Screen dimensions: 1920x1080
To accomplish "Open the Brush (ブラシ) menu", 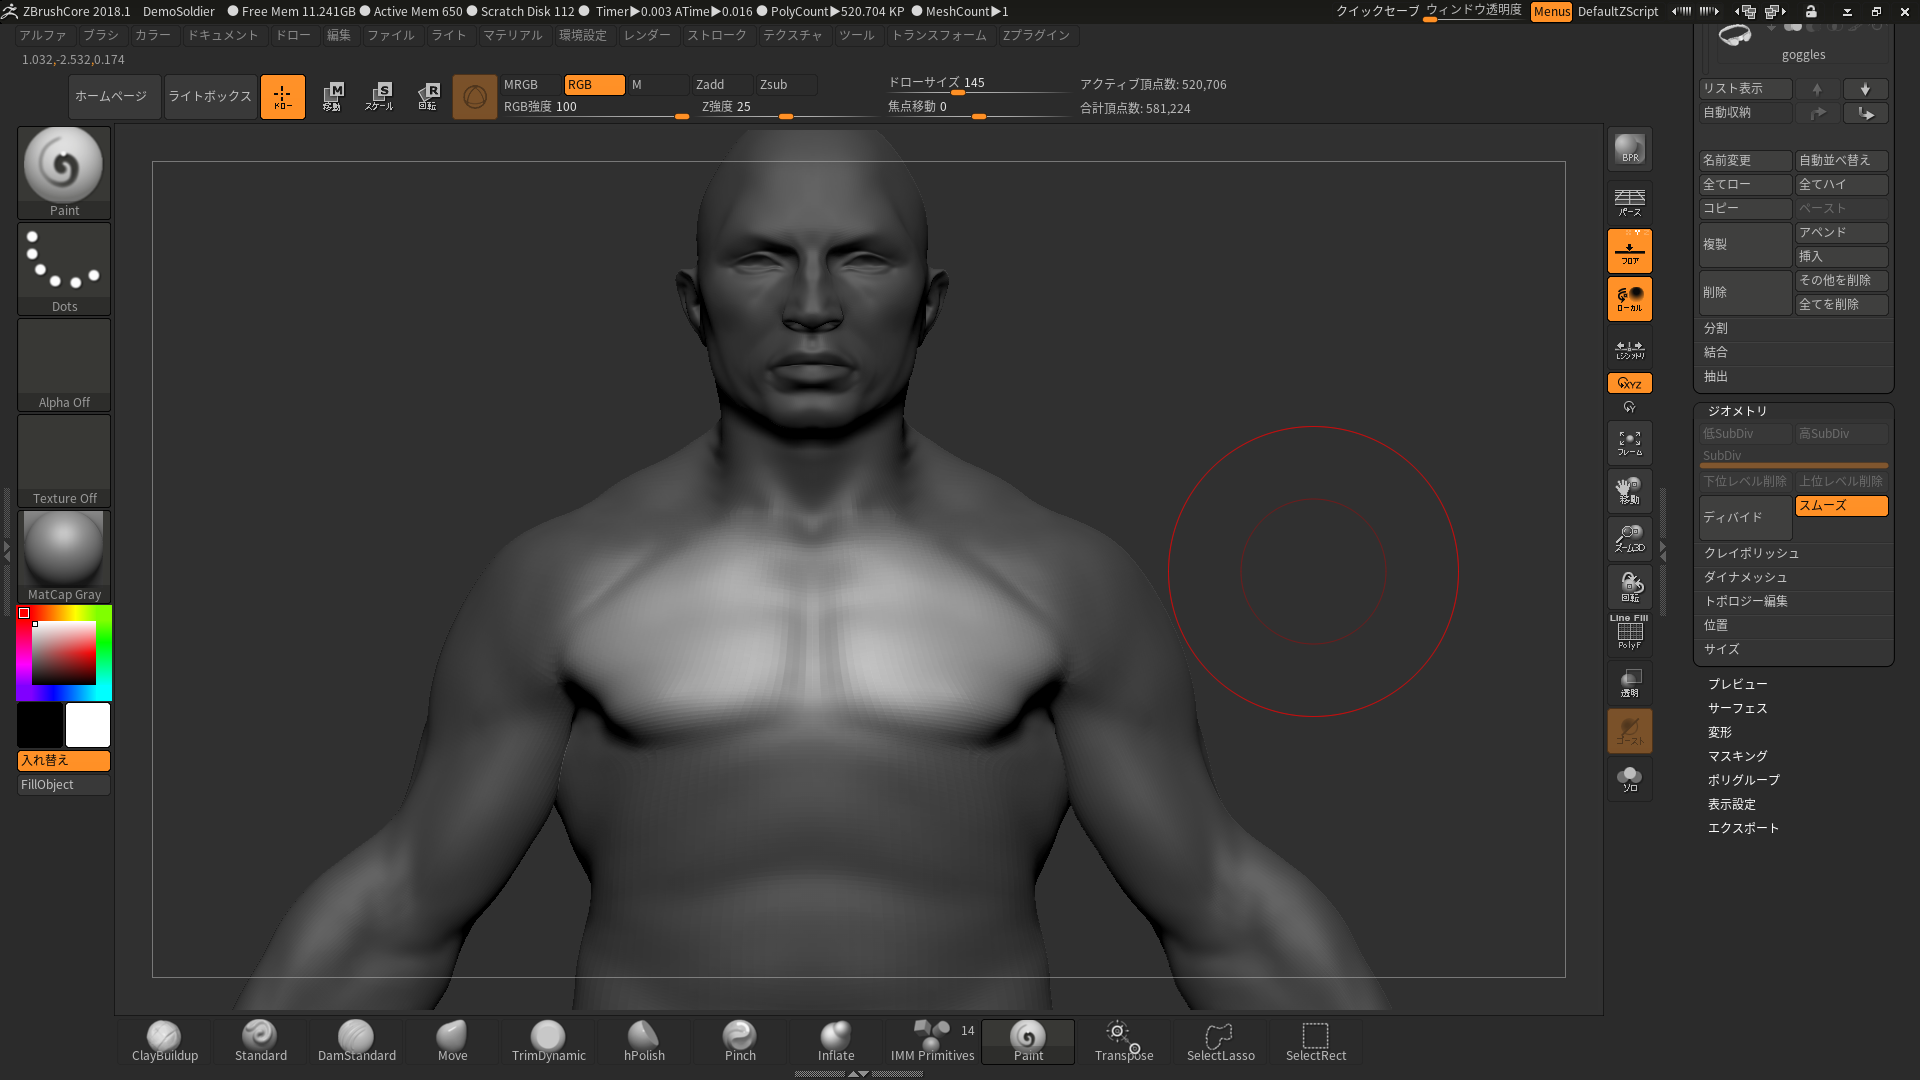I will (101, 35).
